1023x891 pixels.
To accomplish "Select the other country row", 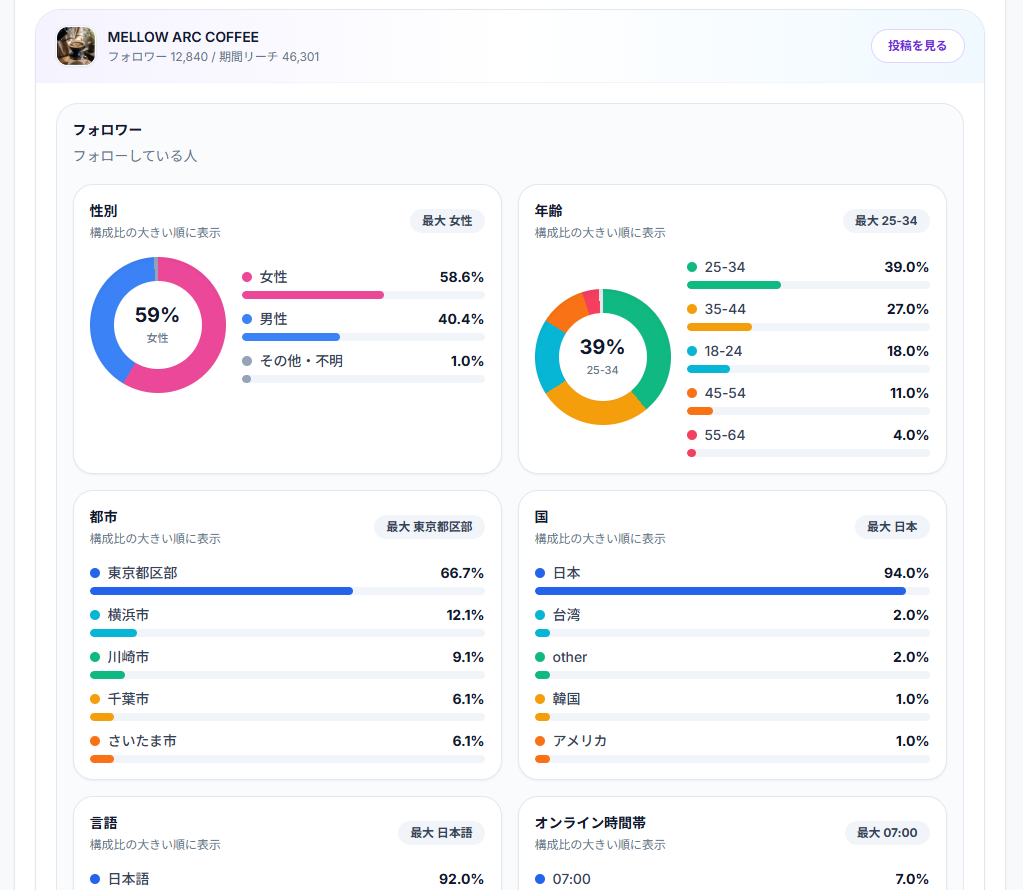I will click(732, 665).
